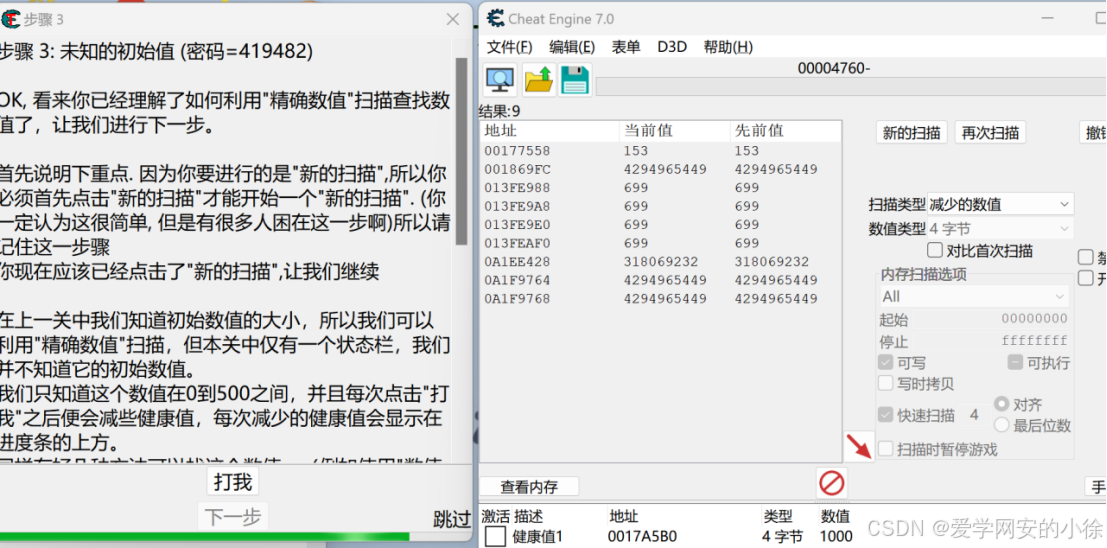Click the tutorial window logo icon
This screenshot has width=1107, height=548.
coord(10,19)
